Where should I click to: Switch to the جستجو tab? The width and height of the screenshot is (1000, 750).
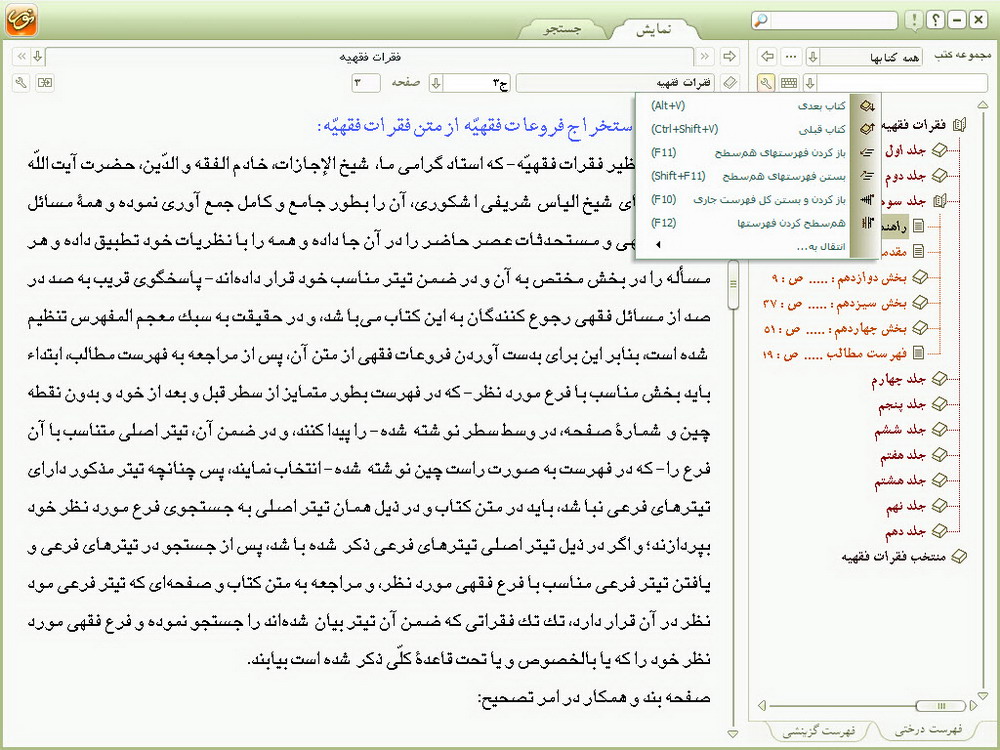coord(562,29)
